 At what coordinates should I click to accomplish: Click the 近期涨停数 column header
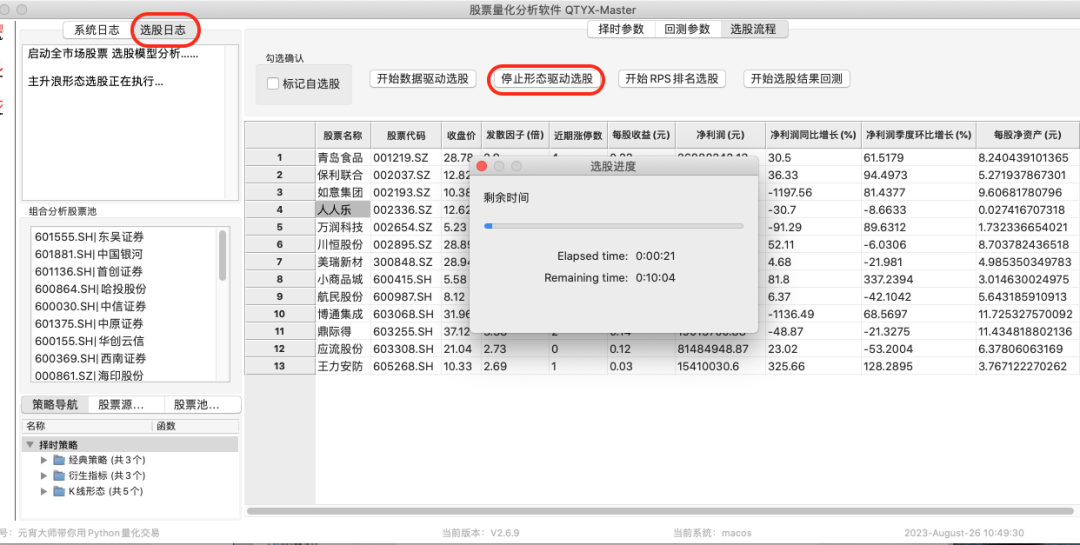point(579,135)
